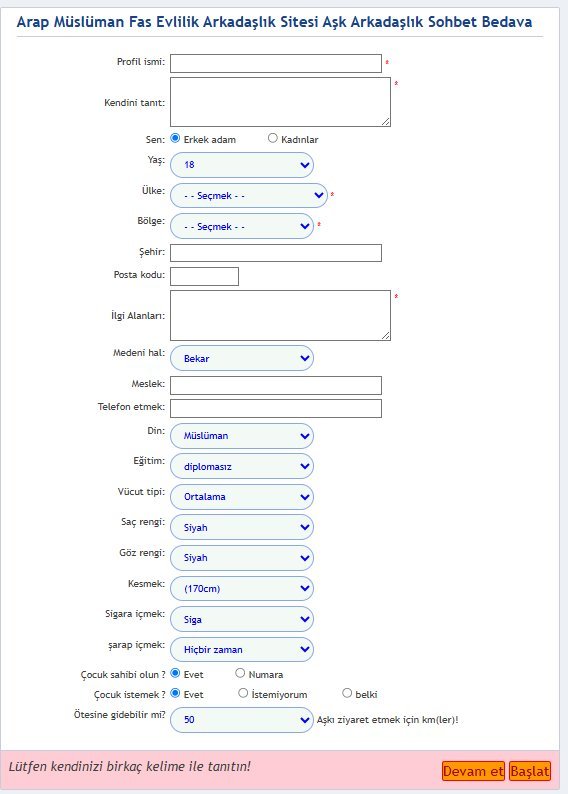Open şarap içmek dropdown Hiçbir zaman

(x=242, y=650)
